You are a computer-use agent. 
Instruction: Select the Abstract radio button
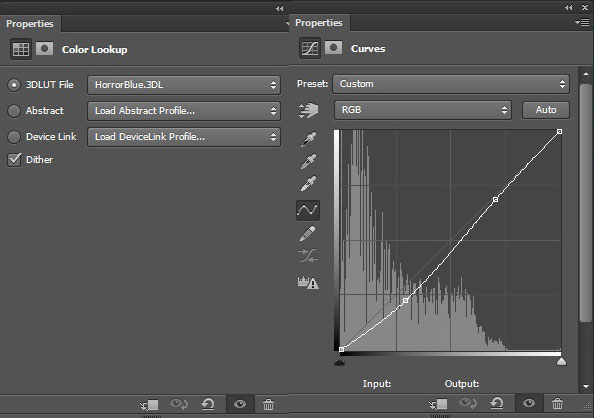14,111
